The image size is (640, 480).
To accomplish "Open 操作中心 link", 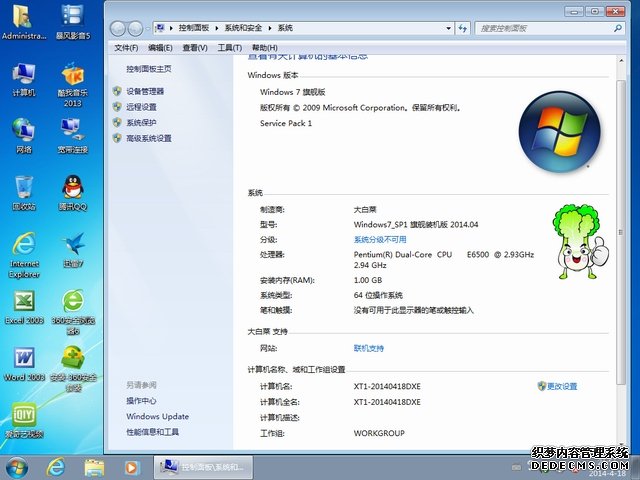I will [141, 401].
